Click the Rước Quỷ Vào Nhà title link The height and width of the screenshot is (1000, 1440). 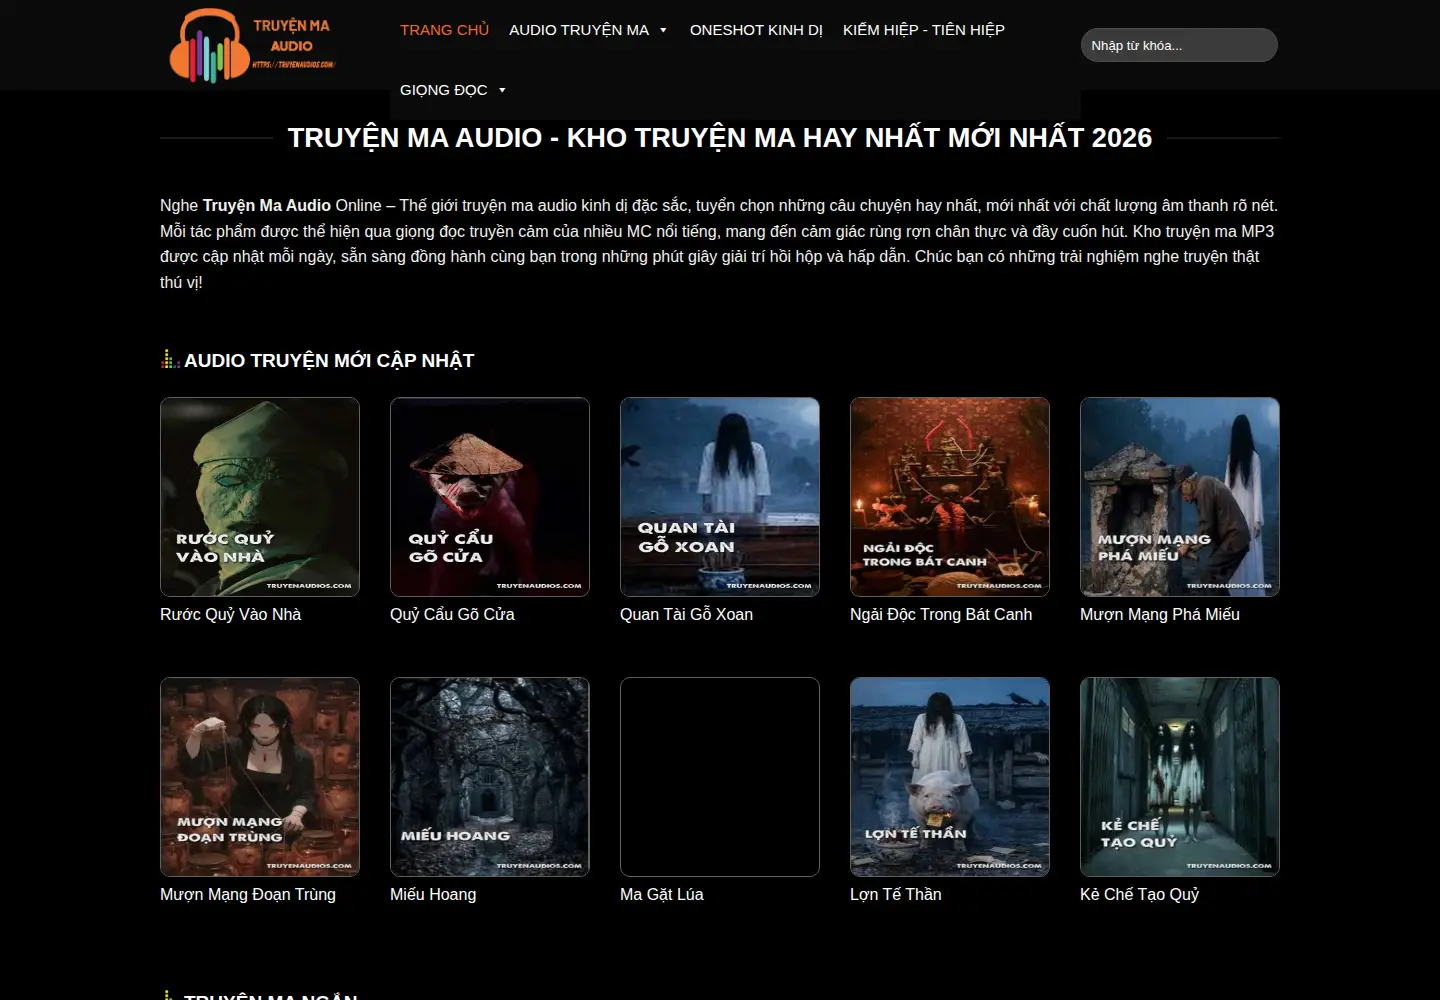tap(230, 614)
